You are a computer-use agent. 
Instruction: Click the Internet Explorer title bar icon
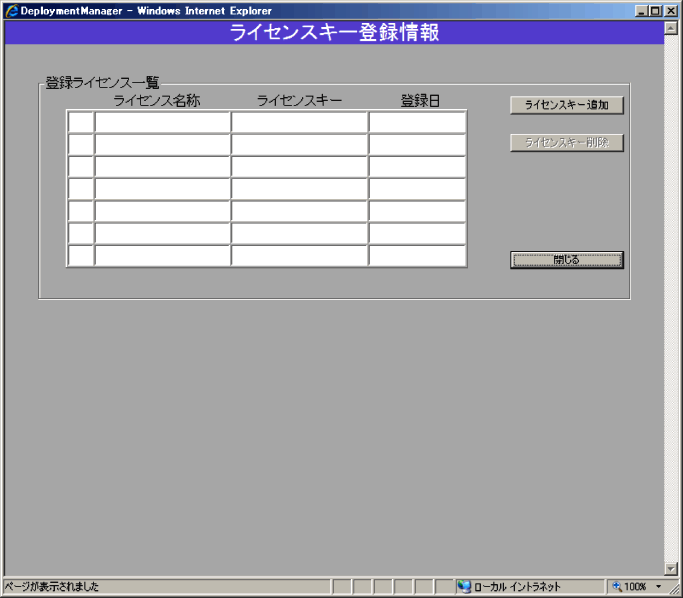12,10
